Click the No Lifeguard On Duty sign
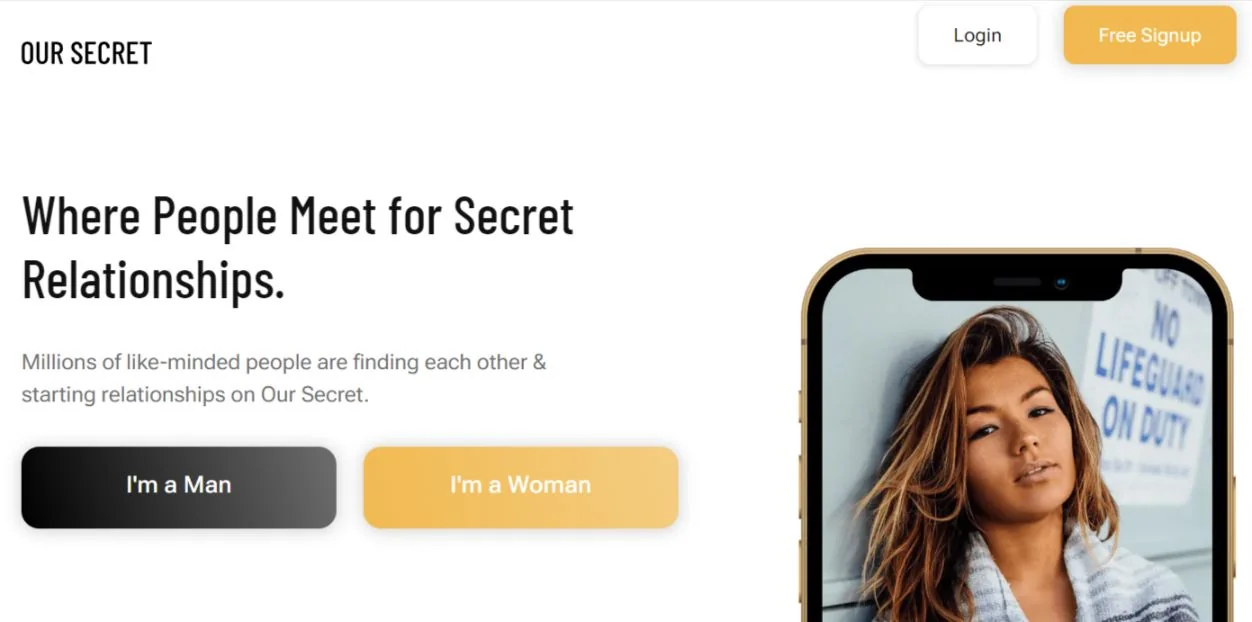The height and width of the screenshot is (622, 1252). tap(1150, 385)
